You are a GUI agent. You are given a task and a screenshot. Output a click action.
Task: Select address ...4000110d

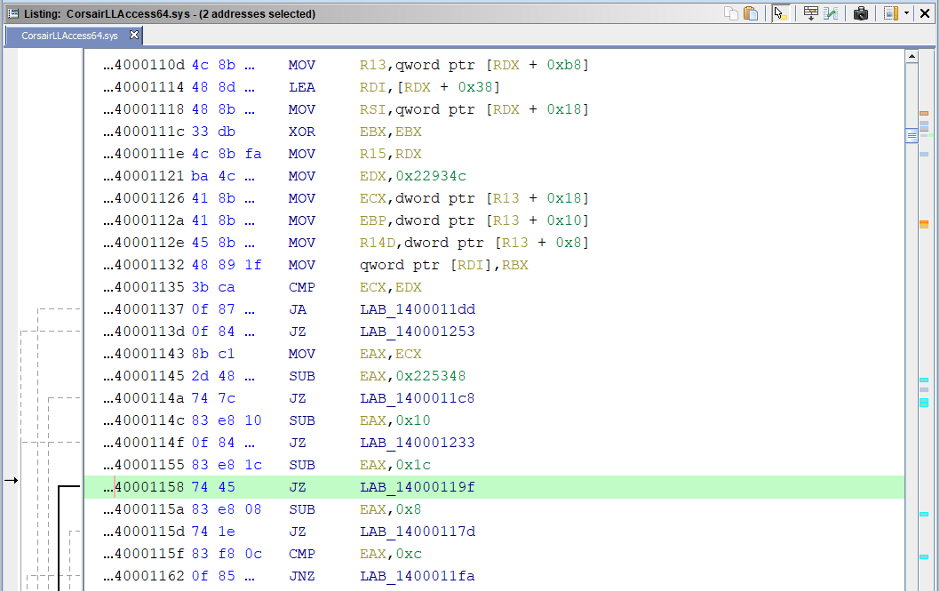[x=144, y=65]
